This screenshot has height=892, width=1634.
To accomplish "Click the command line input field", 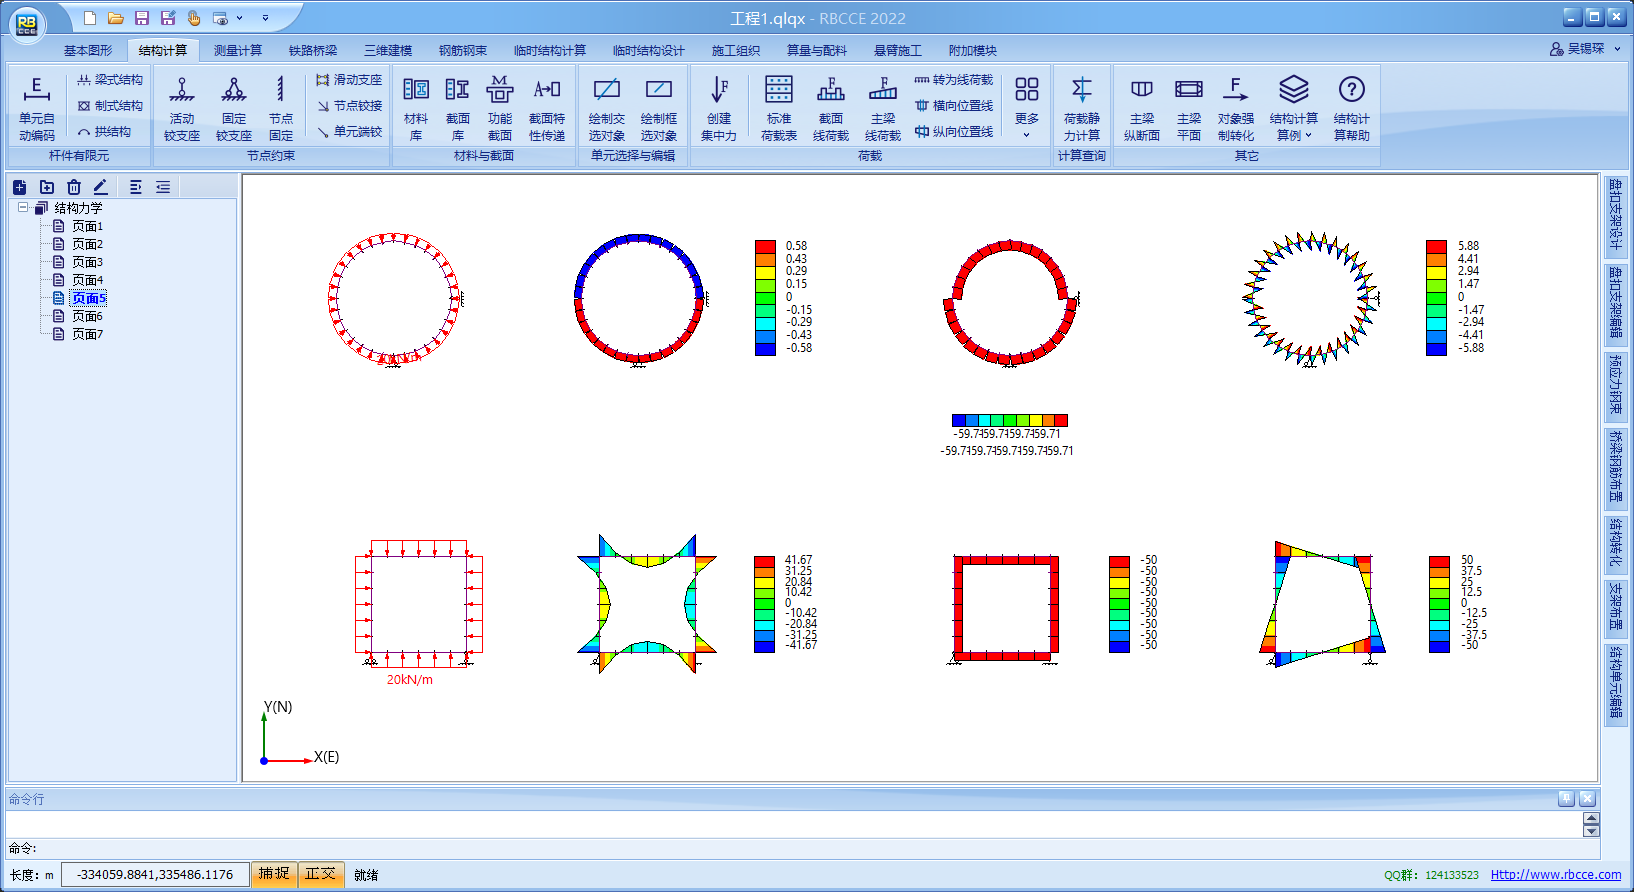I will point(790,824).
